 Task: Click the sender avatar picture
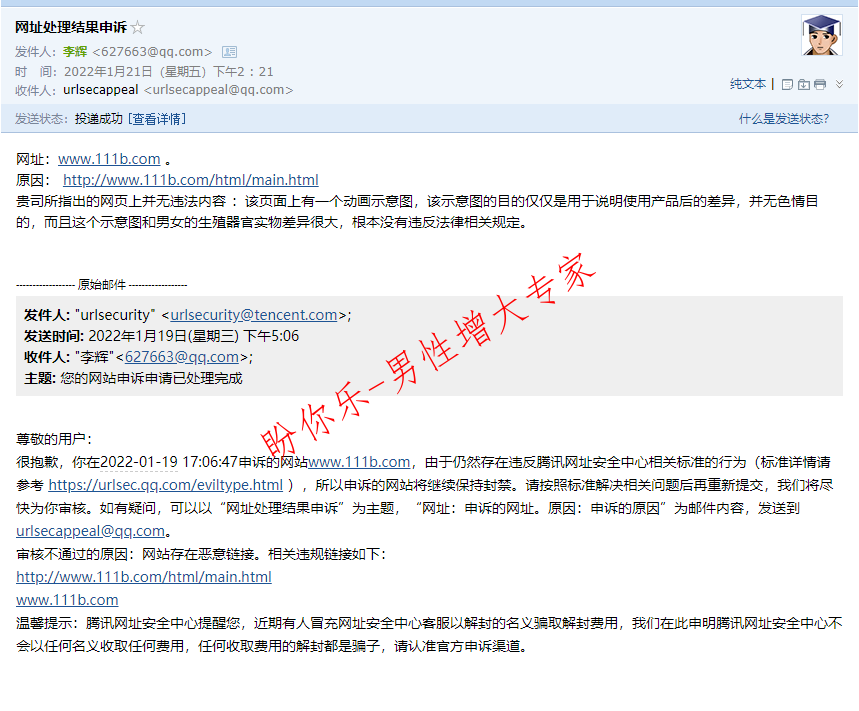click(821, 36)
